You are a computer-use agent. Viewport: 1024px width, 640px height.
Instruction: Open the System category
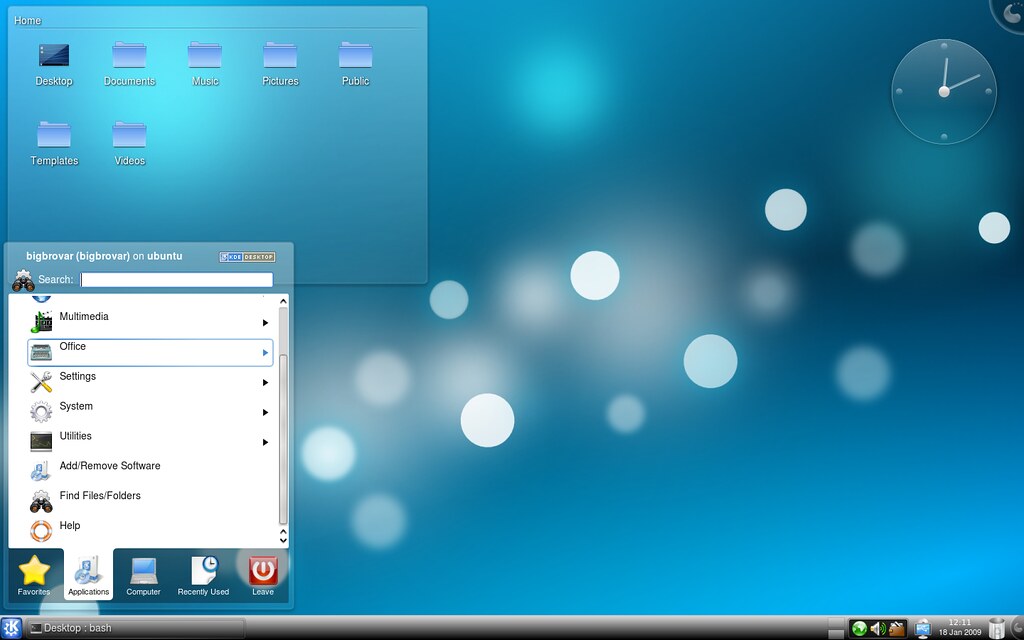pos(150,411)
